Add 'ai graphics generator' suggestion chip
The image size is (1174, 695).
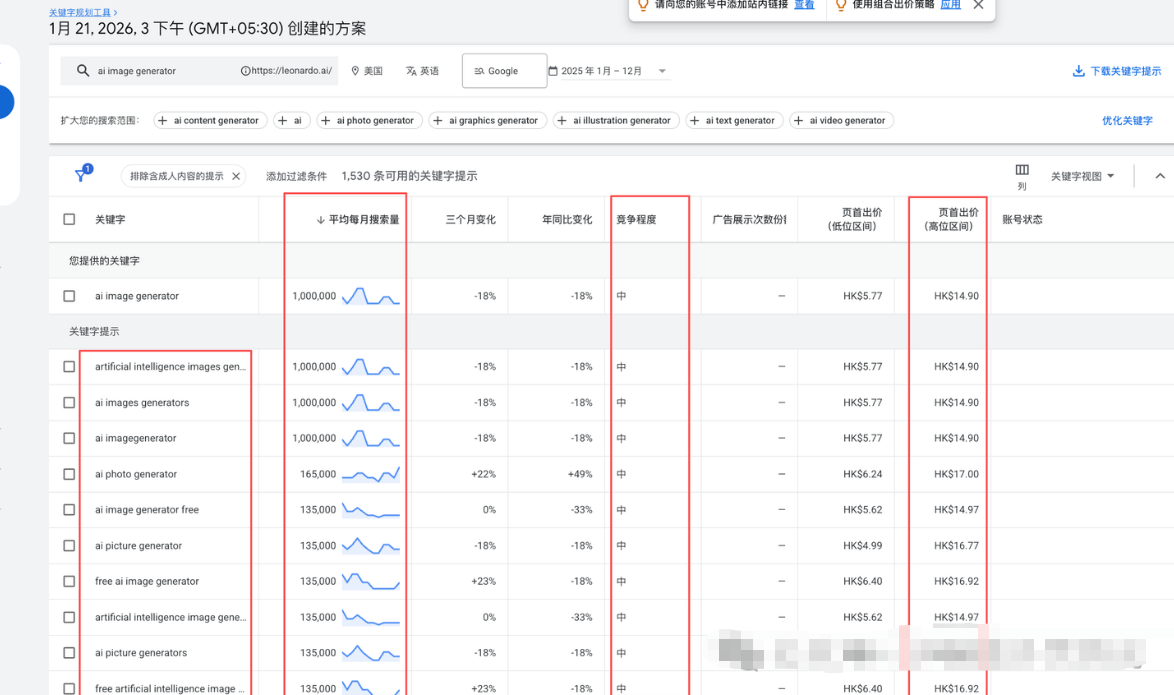coord(488,121)
